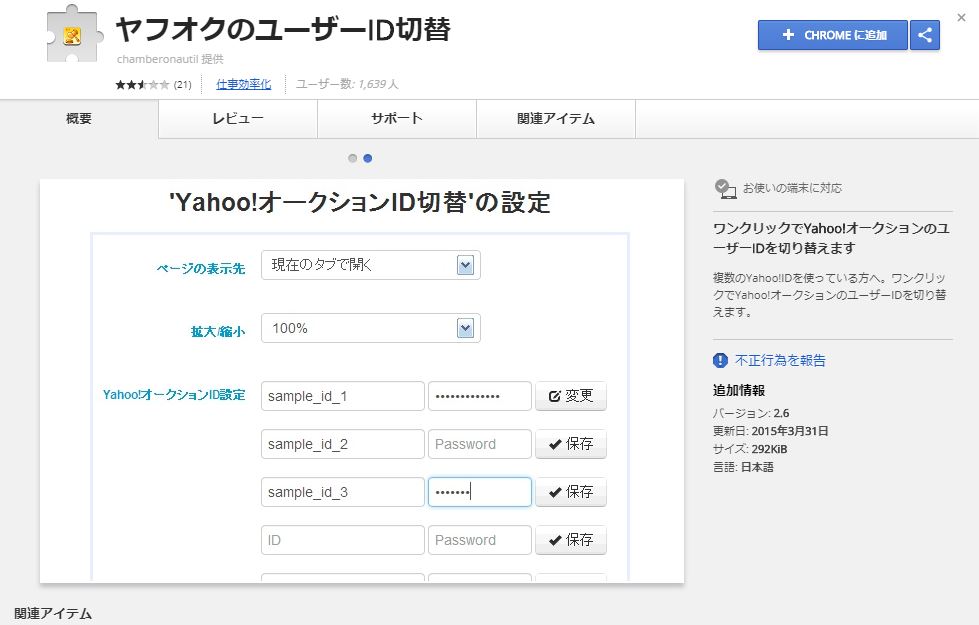Click the empty Password field in fourth row

480,540
